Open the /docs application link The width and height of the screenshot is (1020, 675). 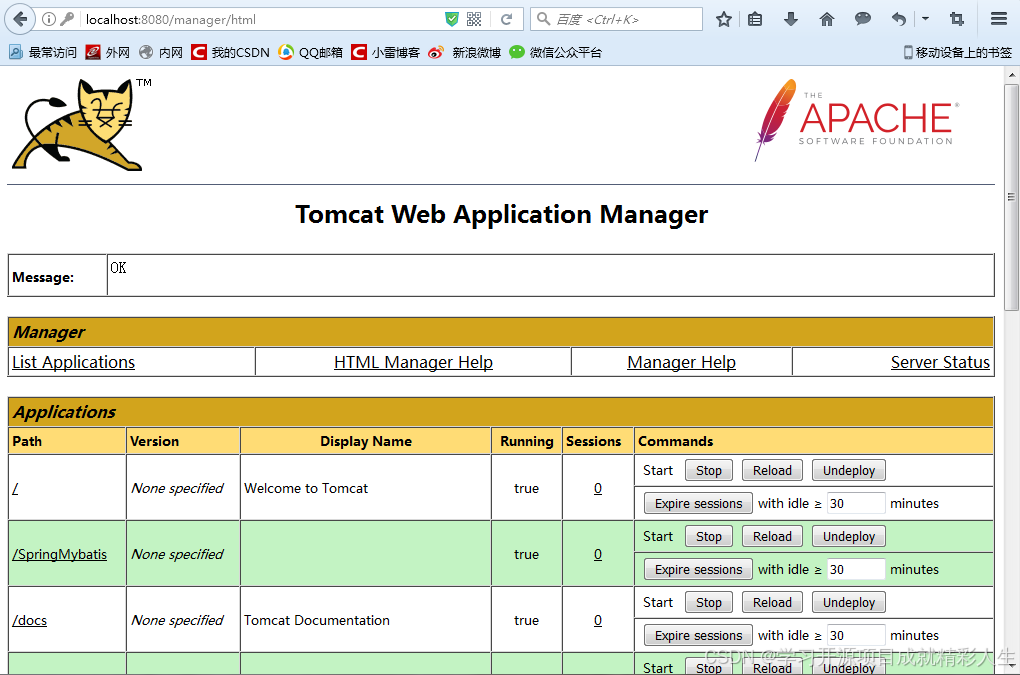[29, 620]
